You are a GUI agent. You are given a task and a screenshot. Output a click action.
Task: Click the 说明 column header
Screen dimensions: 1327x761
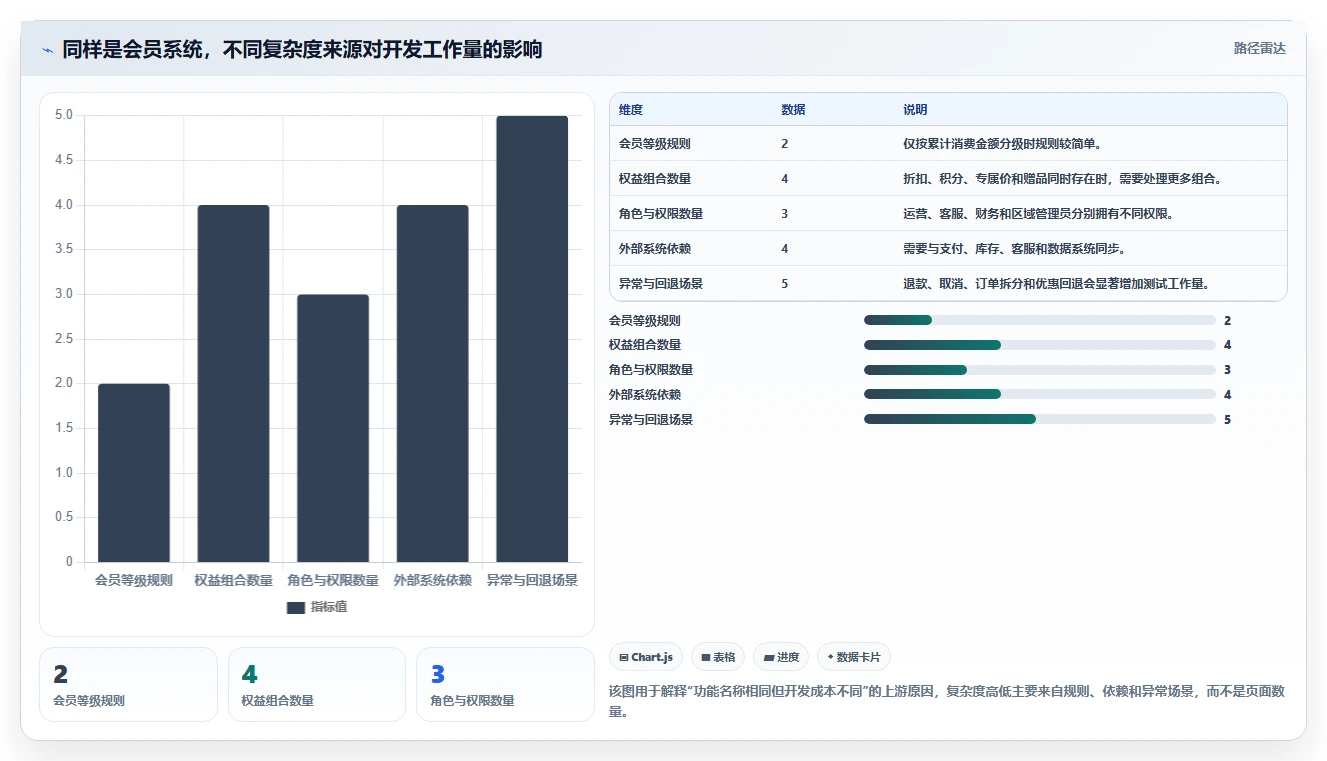(915, 110)
